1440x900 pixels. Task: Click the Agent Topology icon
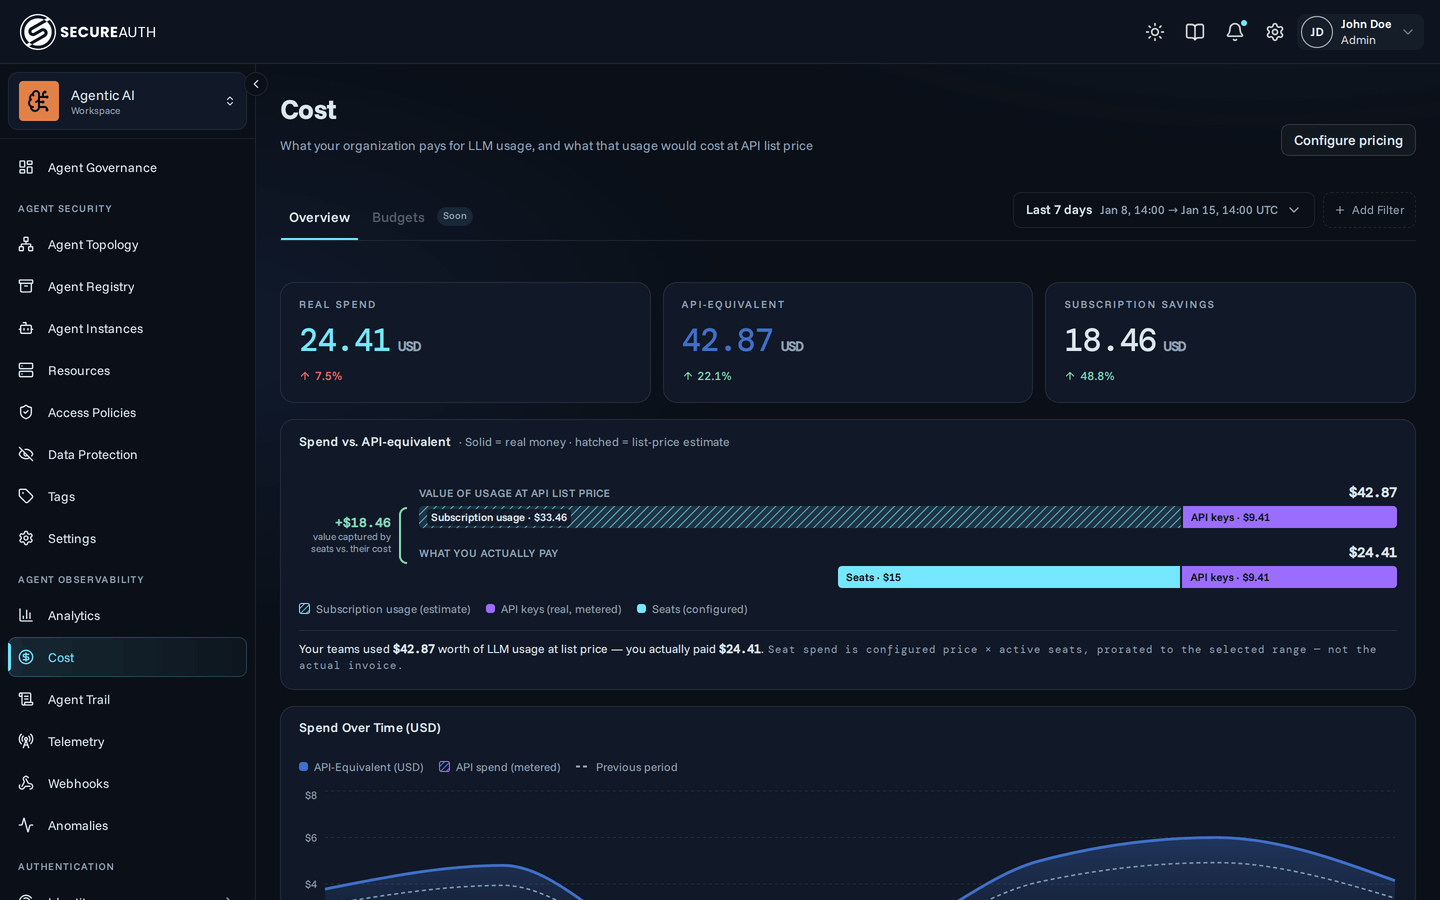26,244
